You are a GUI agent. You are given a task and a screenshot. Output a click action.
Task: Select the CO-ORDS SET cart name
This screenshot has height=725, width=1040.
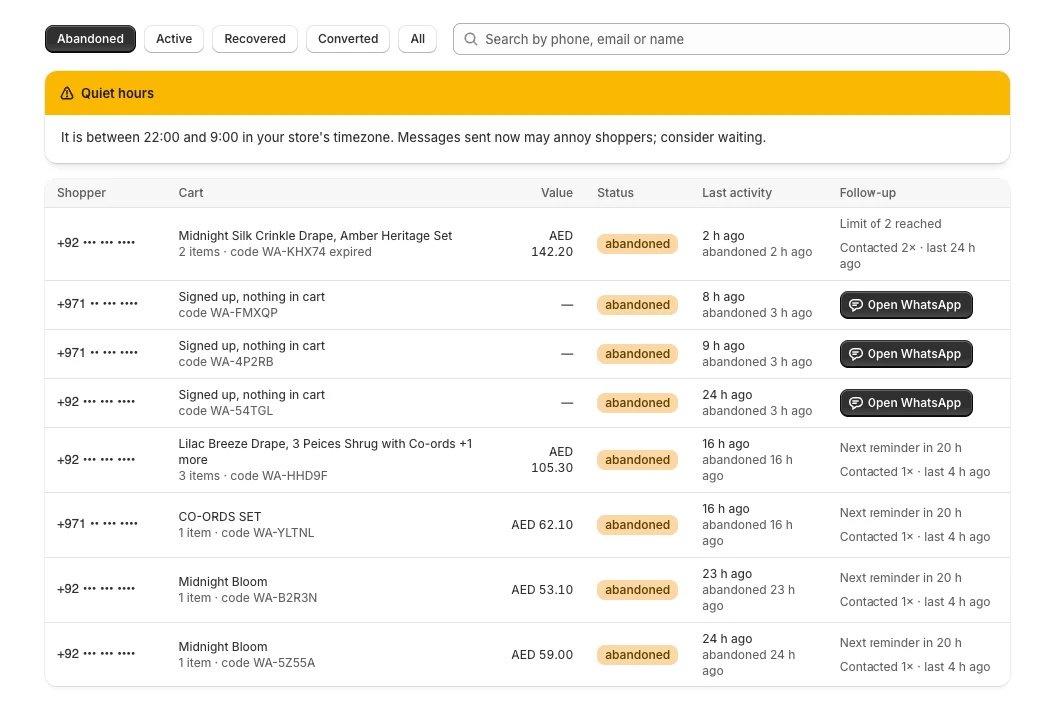click(x=220, y=517)
